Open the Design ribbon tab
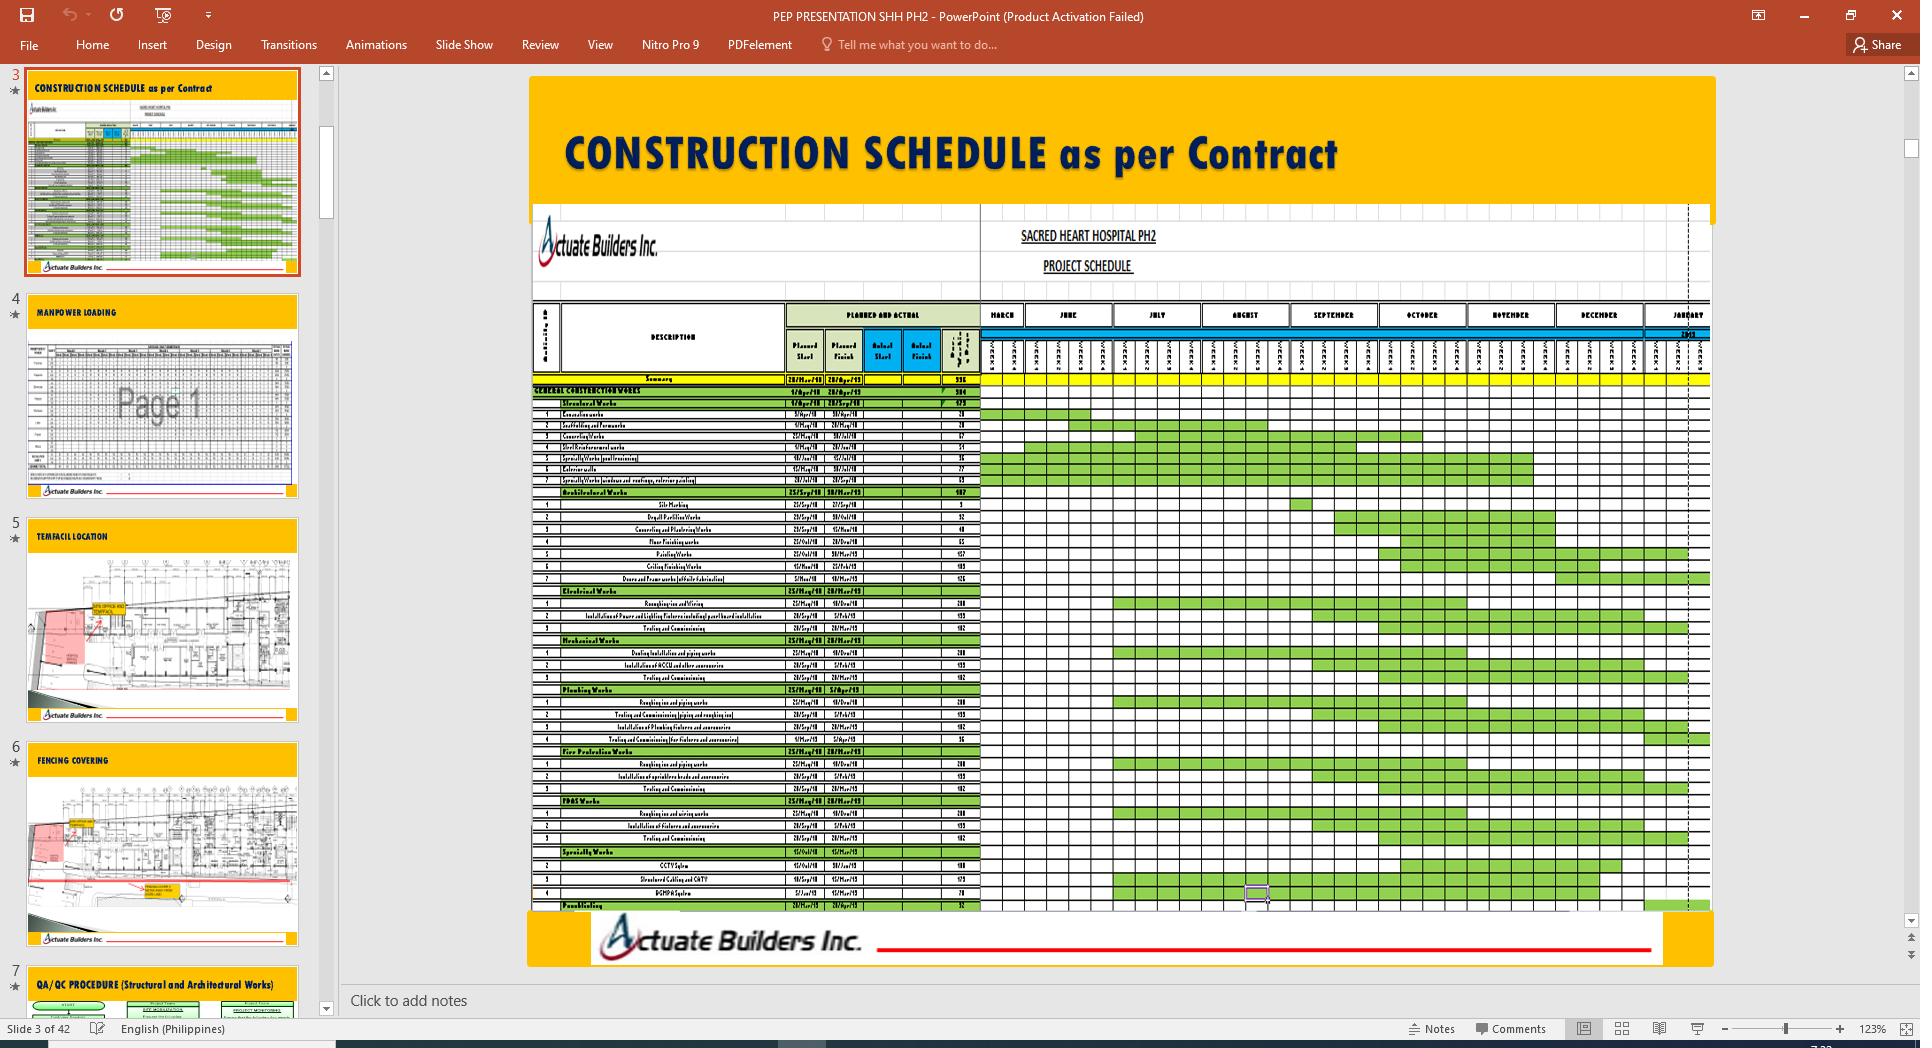 [213, 45]
